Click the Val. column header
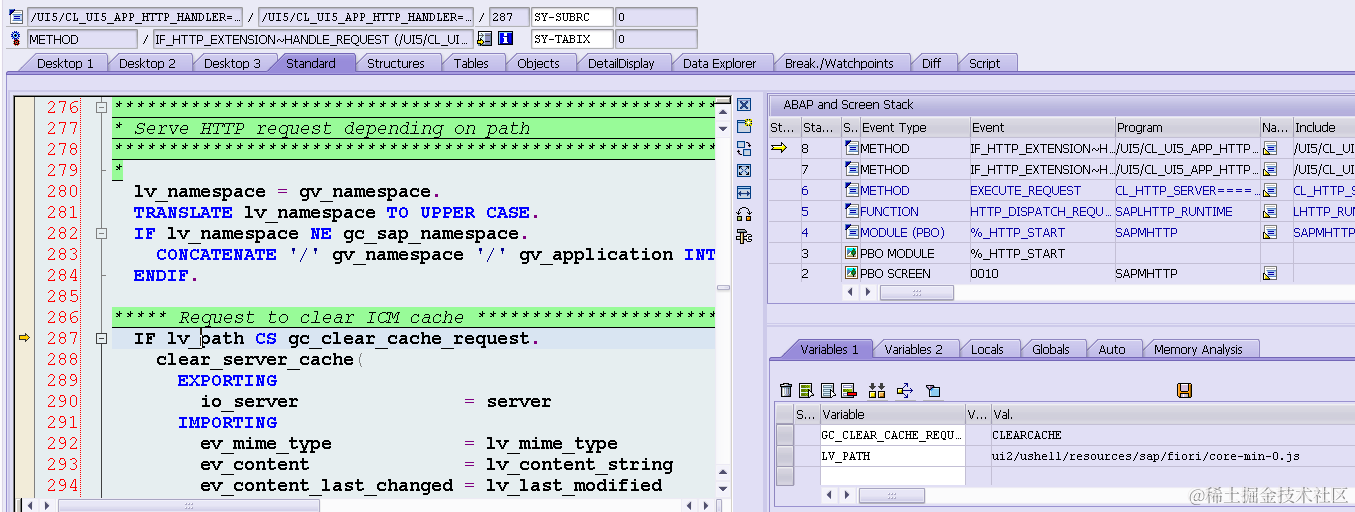 [1172, 414]
